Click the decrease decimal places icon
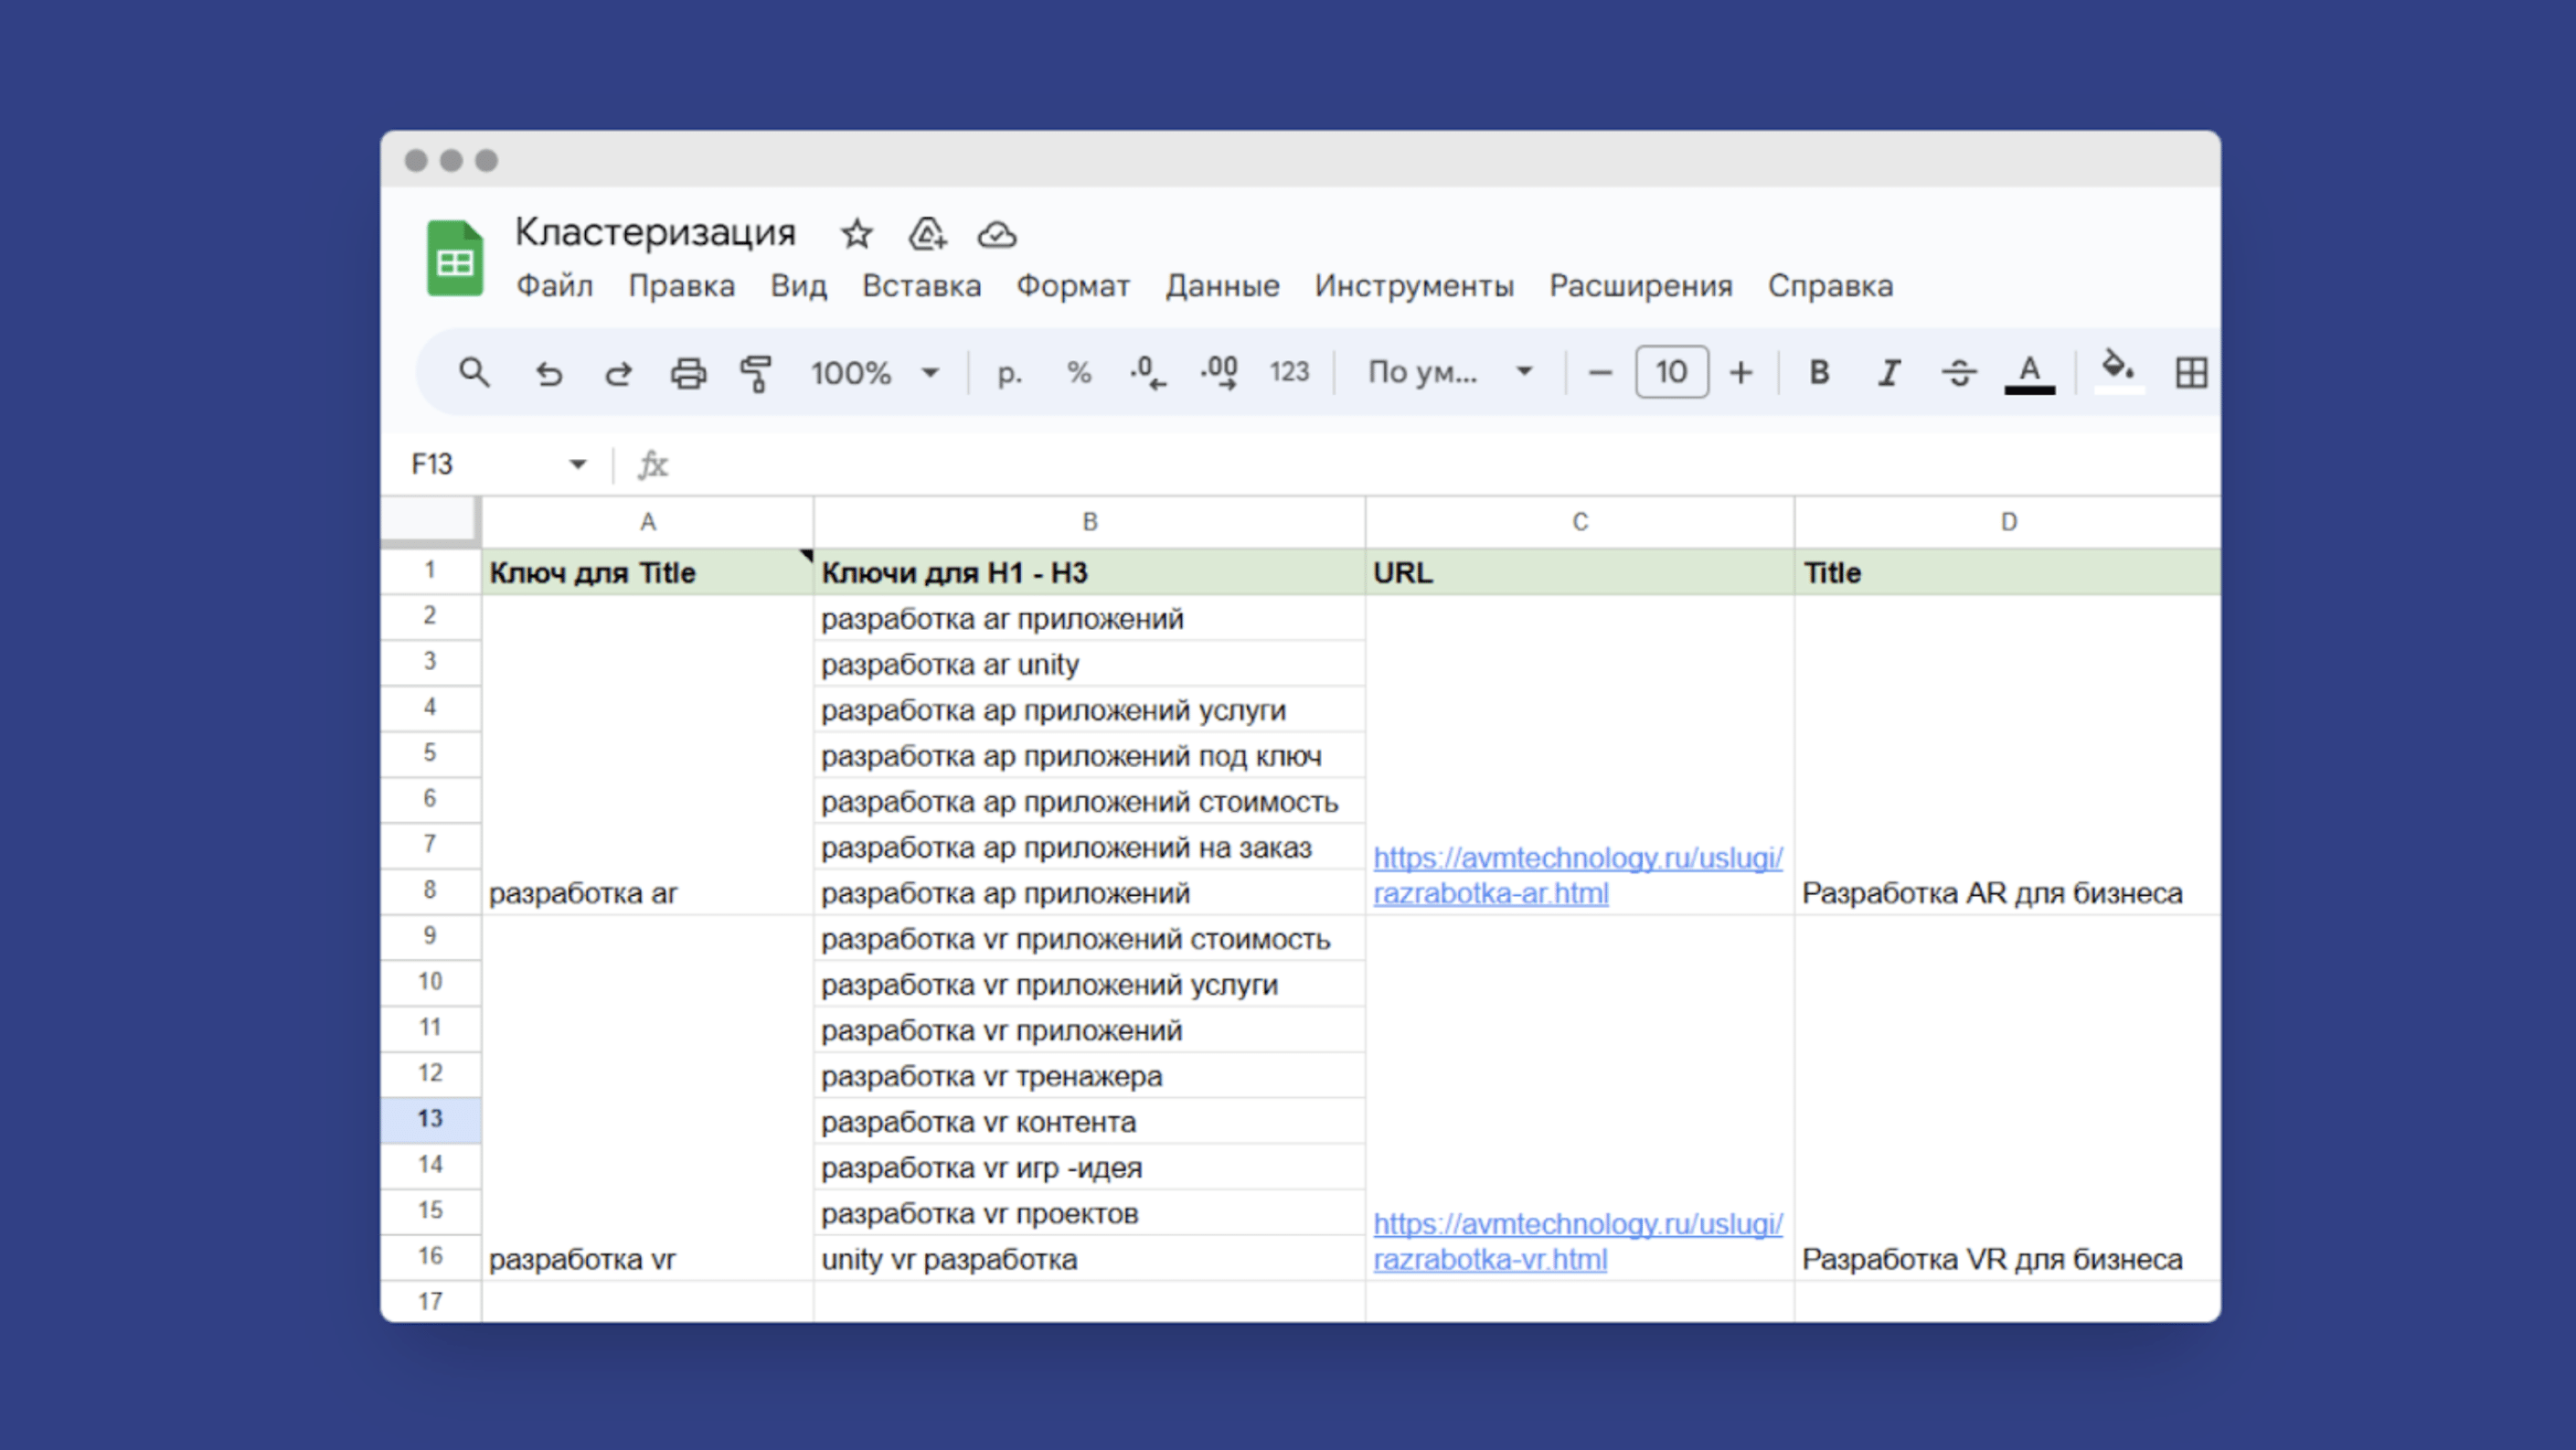2576x1450 pixels. point(1148,373)
